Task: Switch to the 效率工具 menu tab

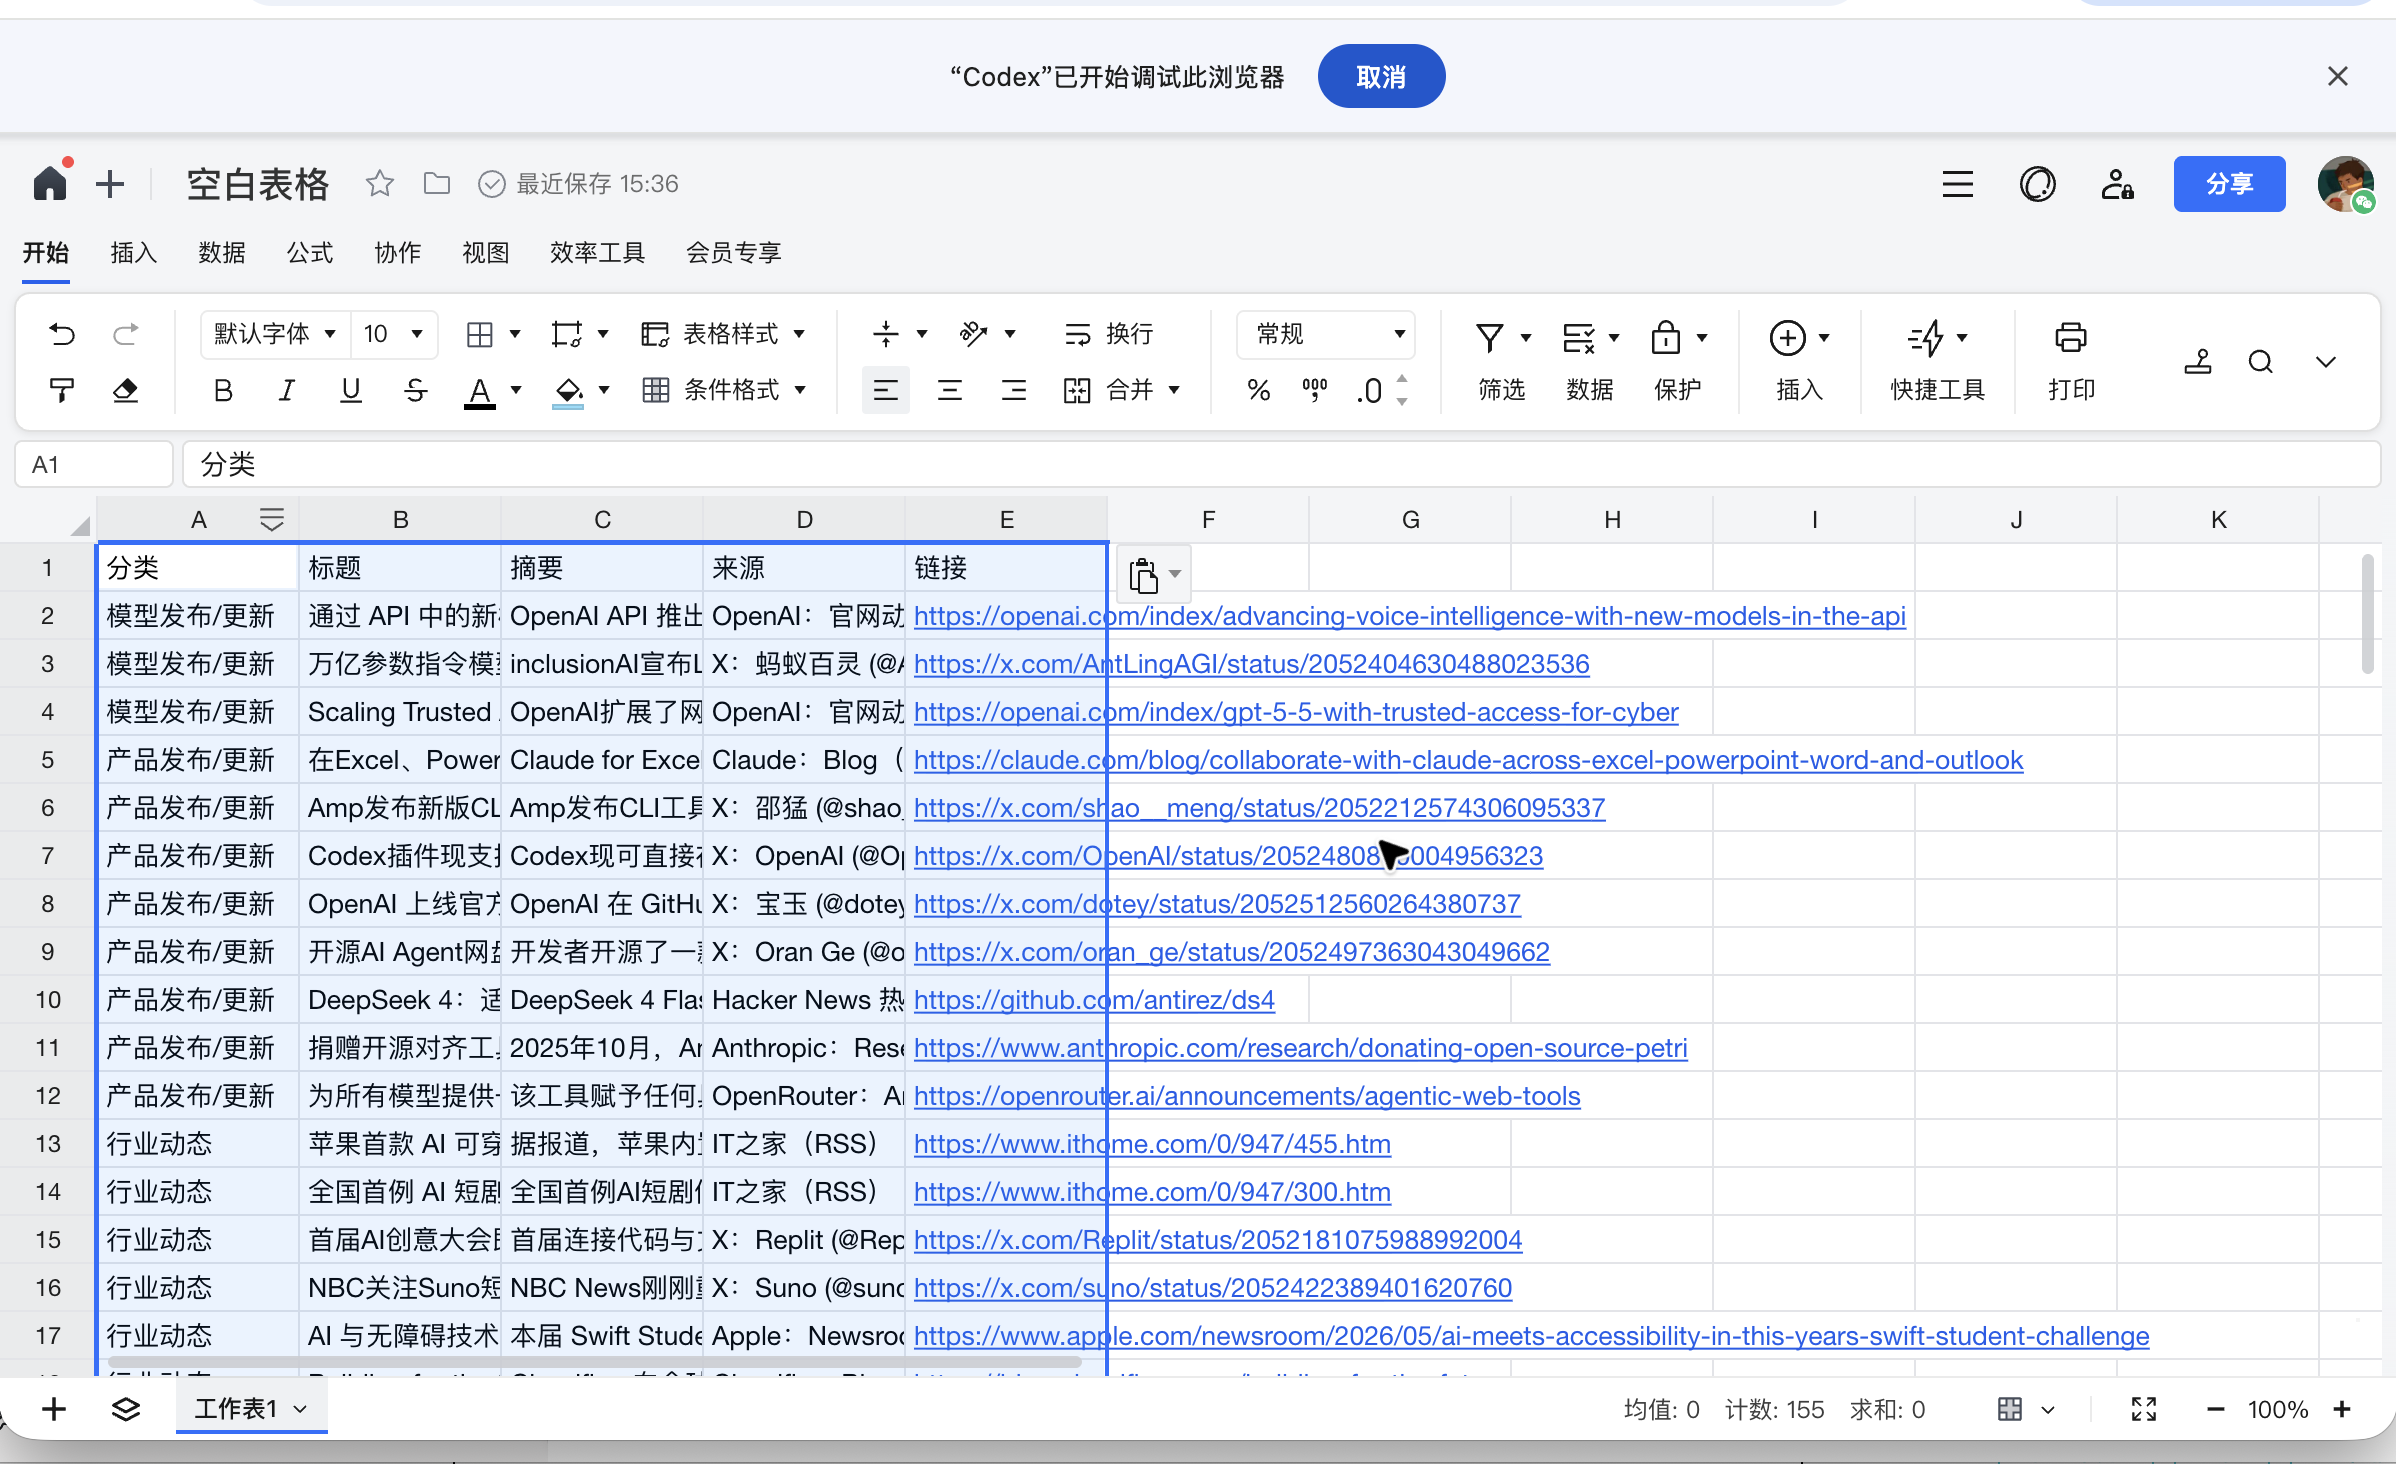Action: click(x=598, y=252)
